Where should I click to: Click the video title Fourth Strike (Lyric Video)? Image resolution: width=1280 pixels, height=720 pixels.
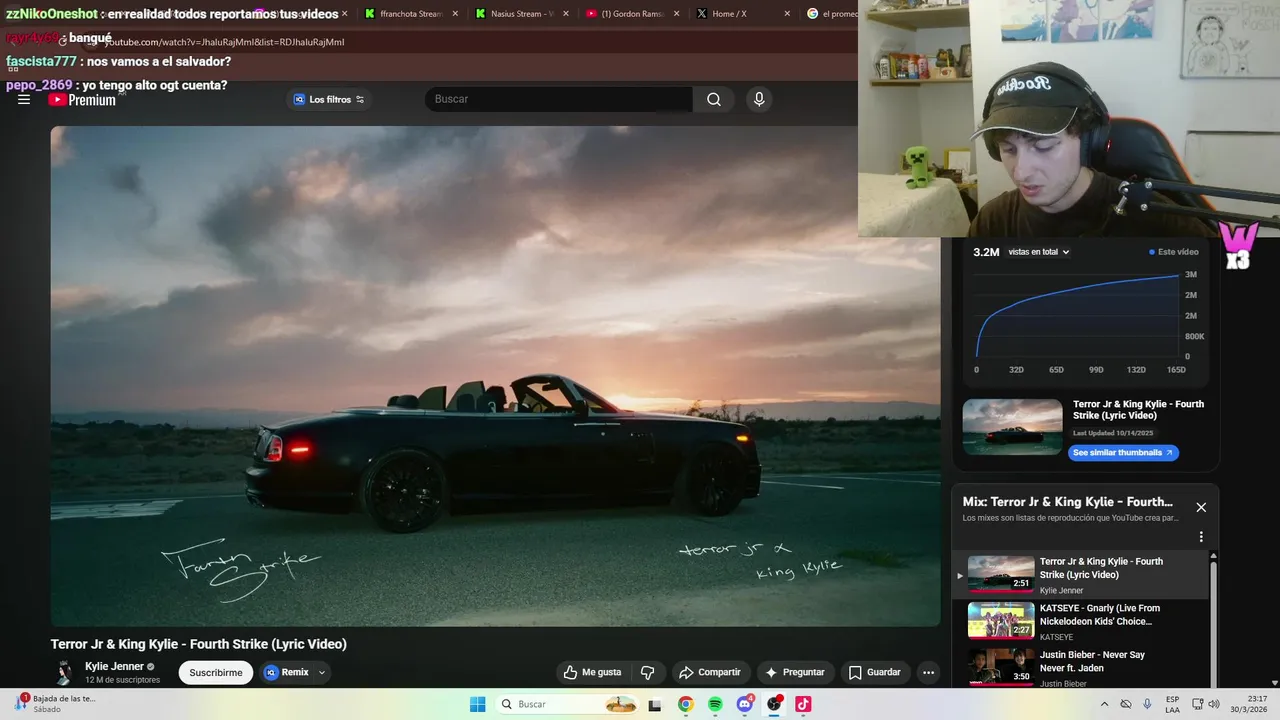(x=199, y=644)
